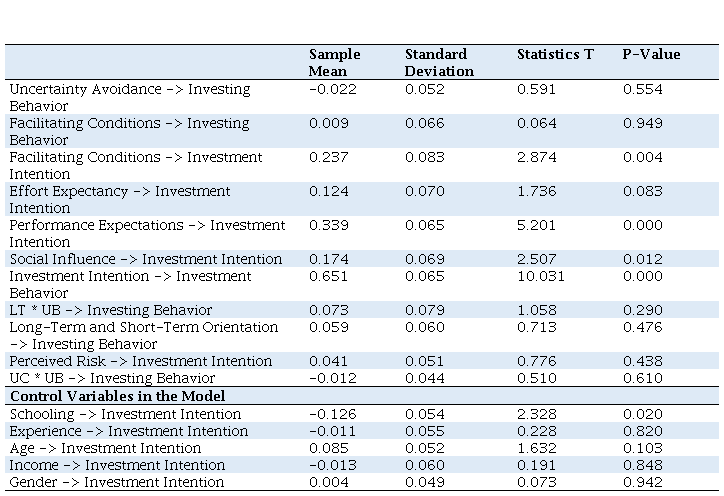Select the Effort Expectancy row label
The width and height of the screenshot is (724, 496).
119,199
